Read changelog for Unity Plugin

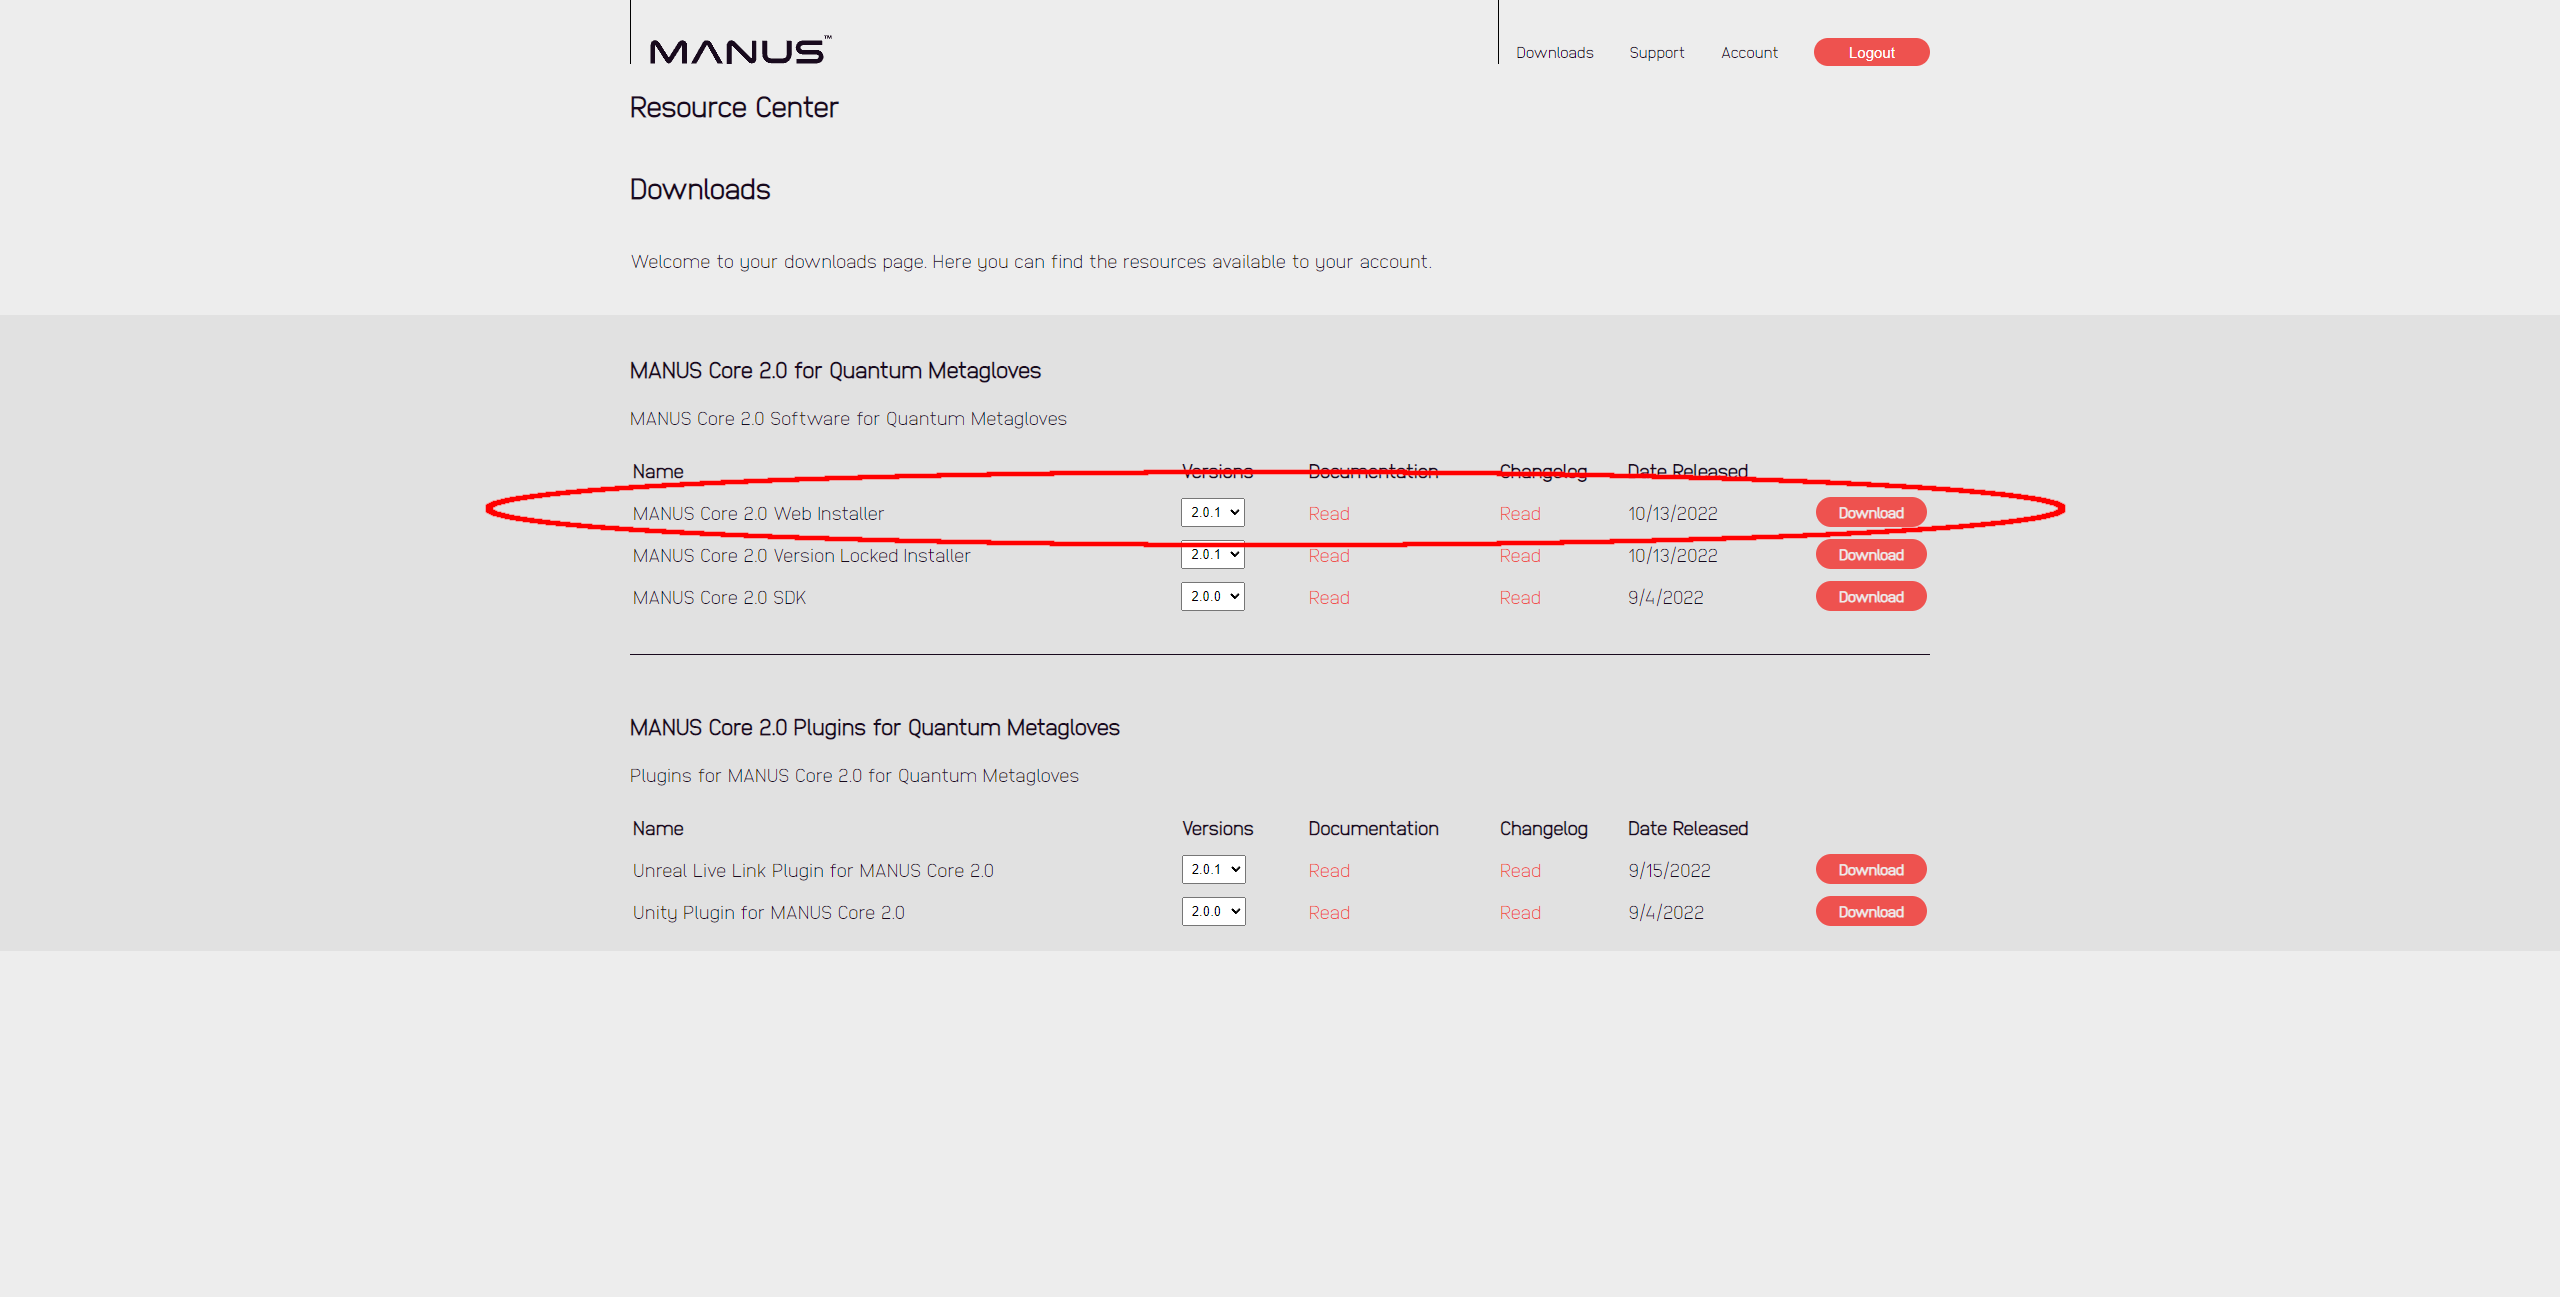click(1519, 912)
